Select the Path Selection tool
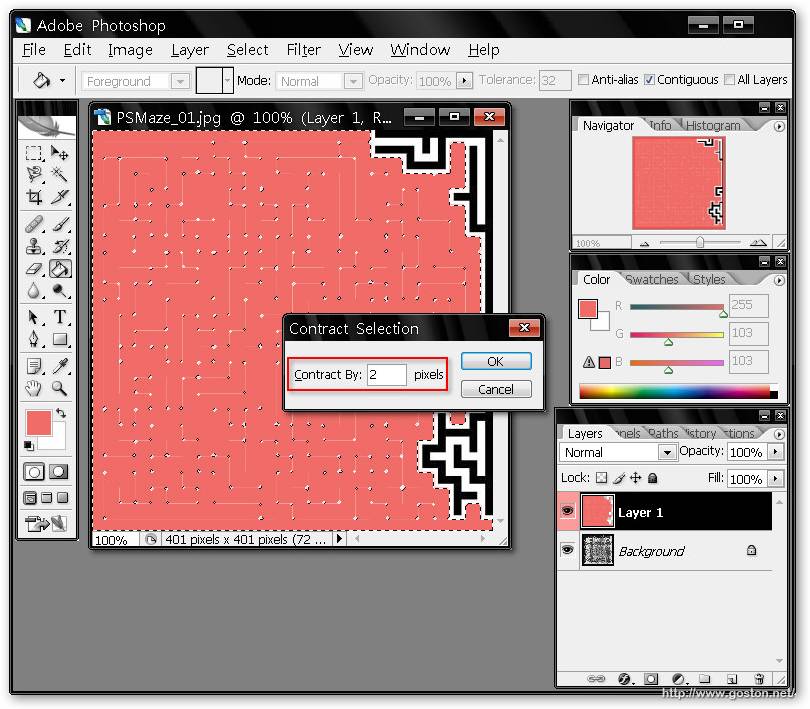The image size is (810, 709). coord(34,317)
